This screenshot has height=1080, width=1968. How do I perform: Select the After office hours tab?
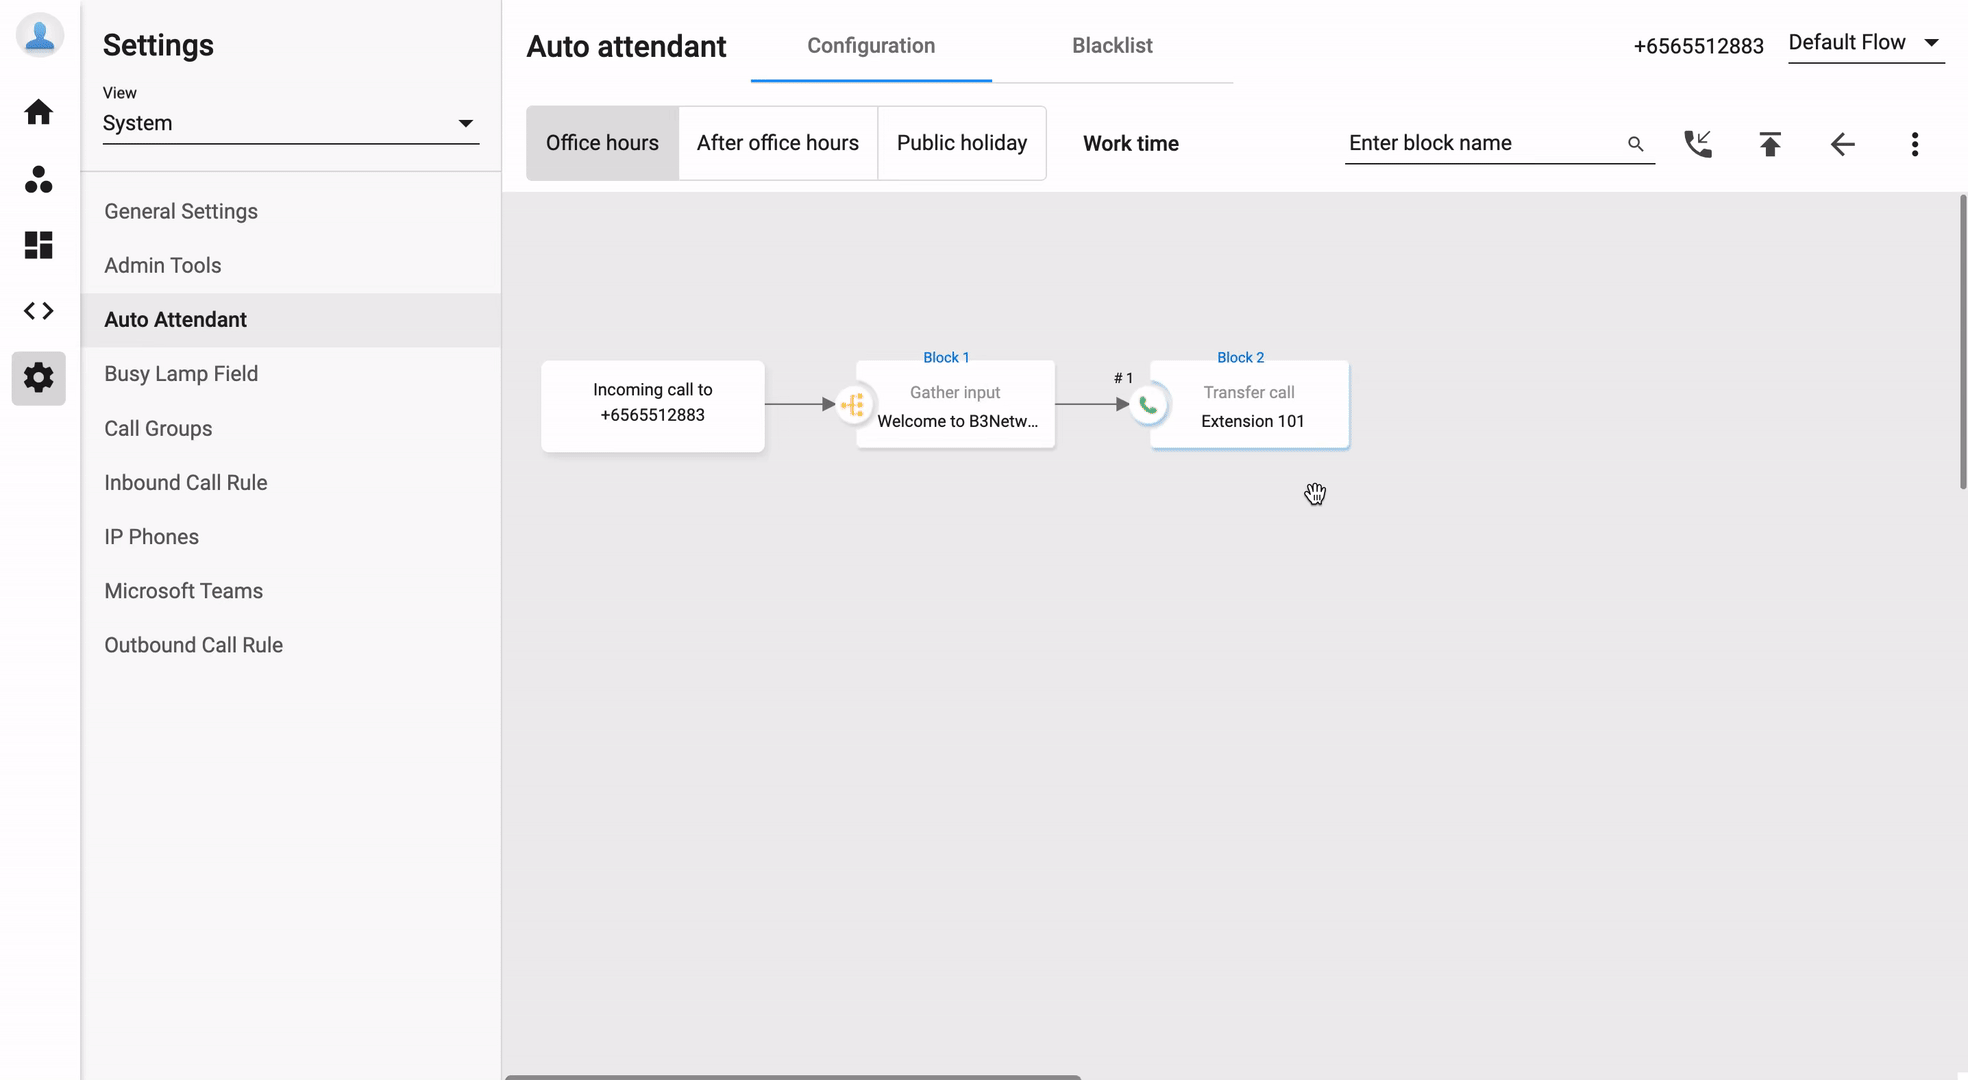[x=777, y=143]
